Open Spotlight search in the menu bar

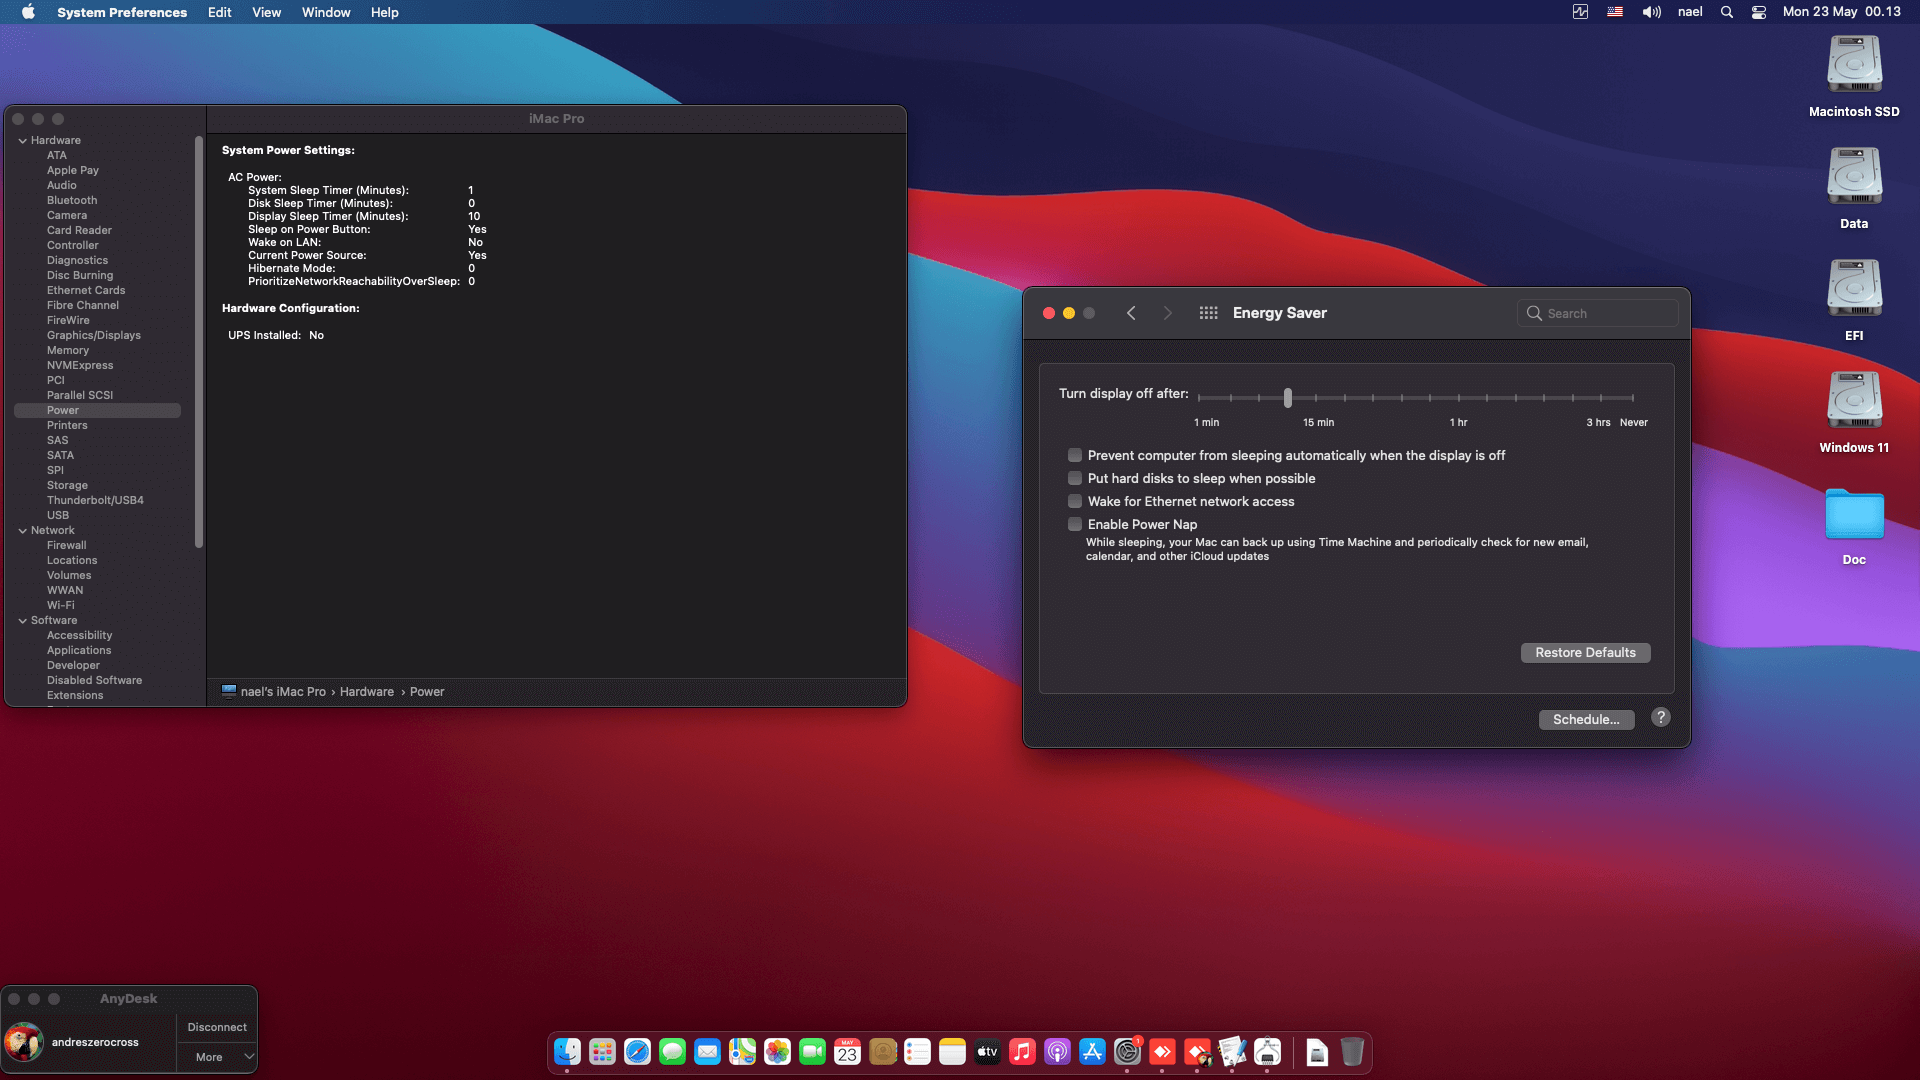1726,12
